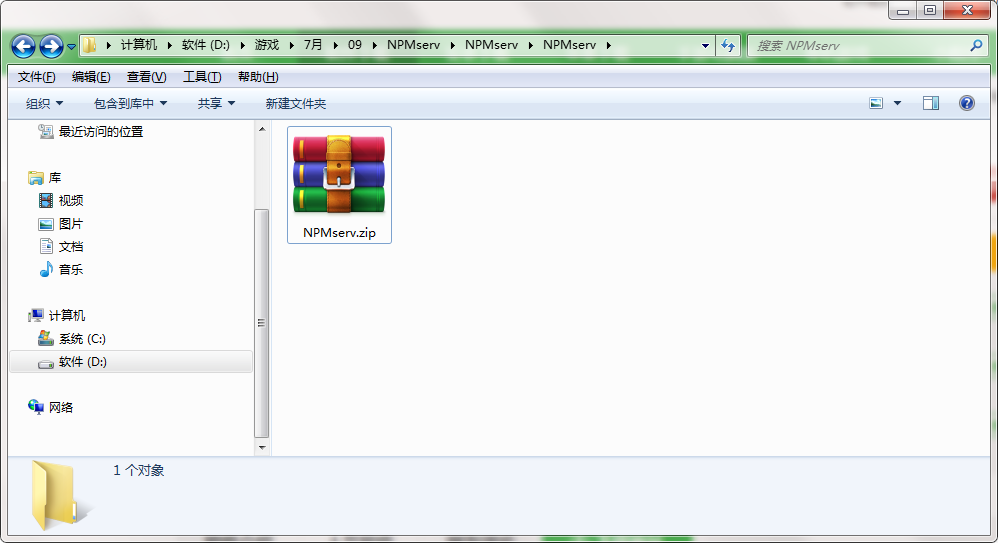Viewport: 998px width, 543px height.
Task: Close the Explorer window
Action: pos(967,11)
